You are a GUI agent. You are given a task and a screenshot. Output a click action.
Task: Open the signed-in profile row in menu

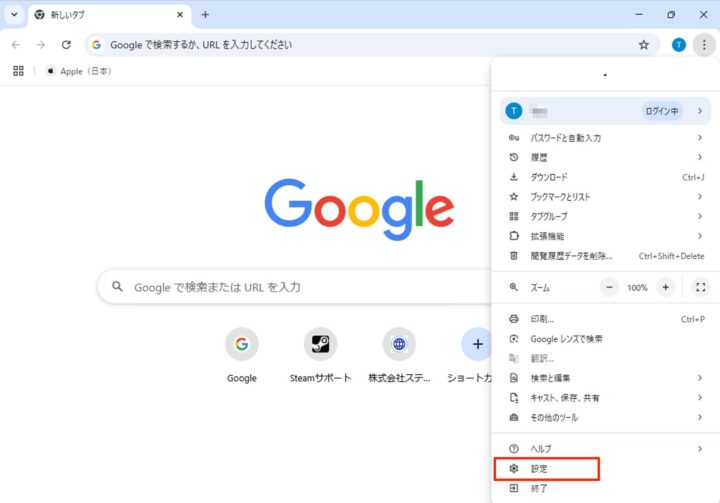tap(605, 111)
